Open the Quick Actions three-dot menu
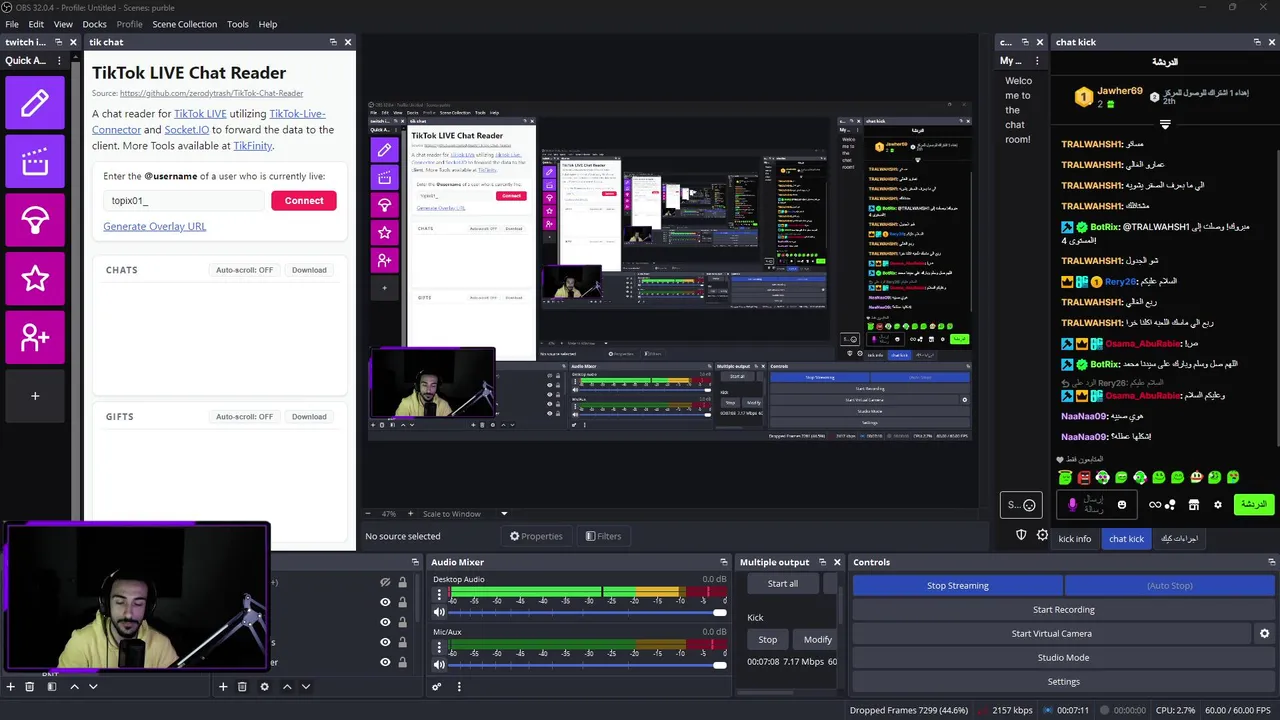Viewport: 1280px width, 720px height. click(x=59, y=60)
